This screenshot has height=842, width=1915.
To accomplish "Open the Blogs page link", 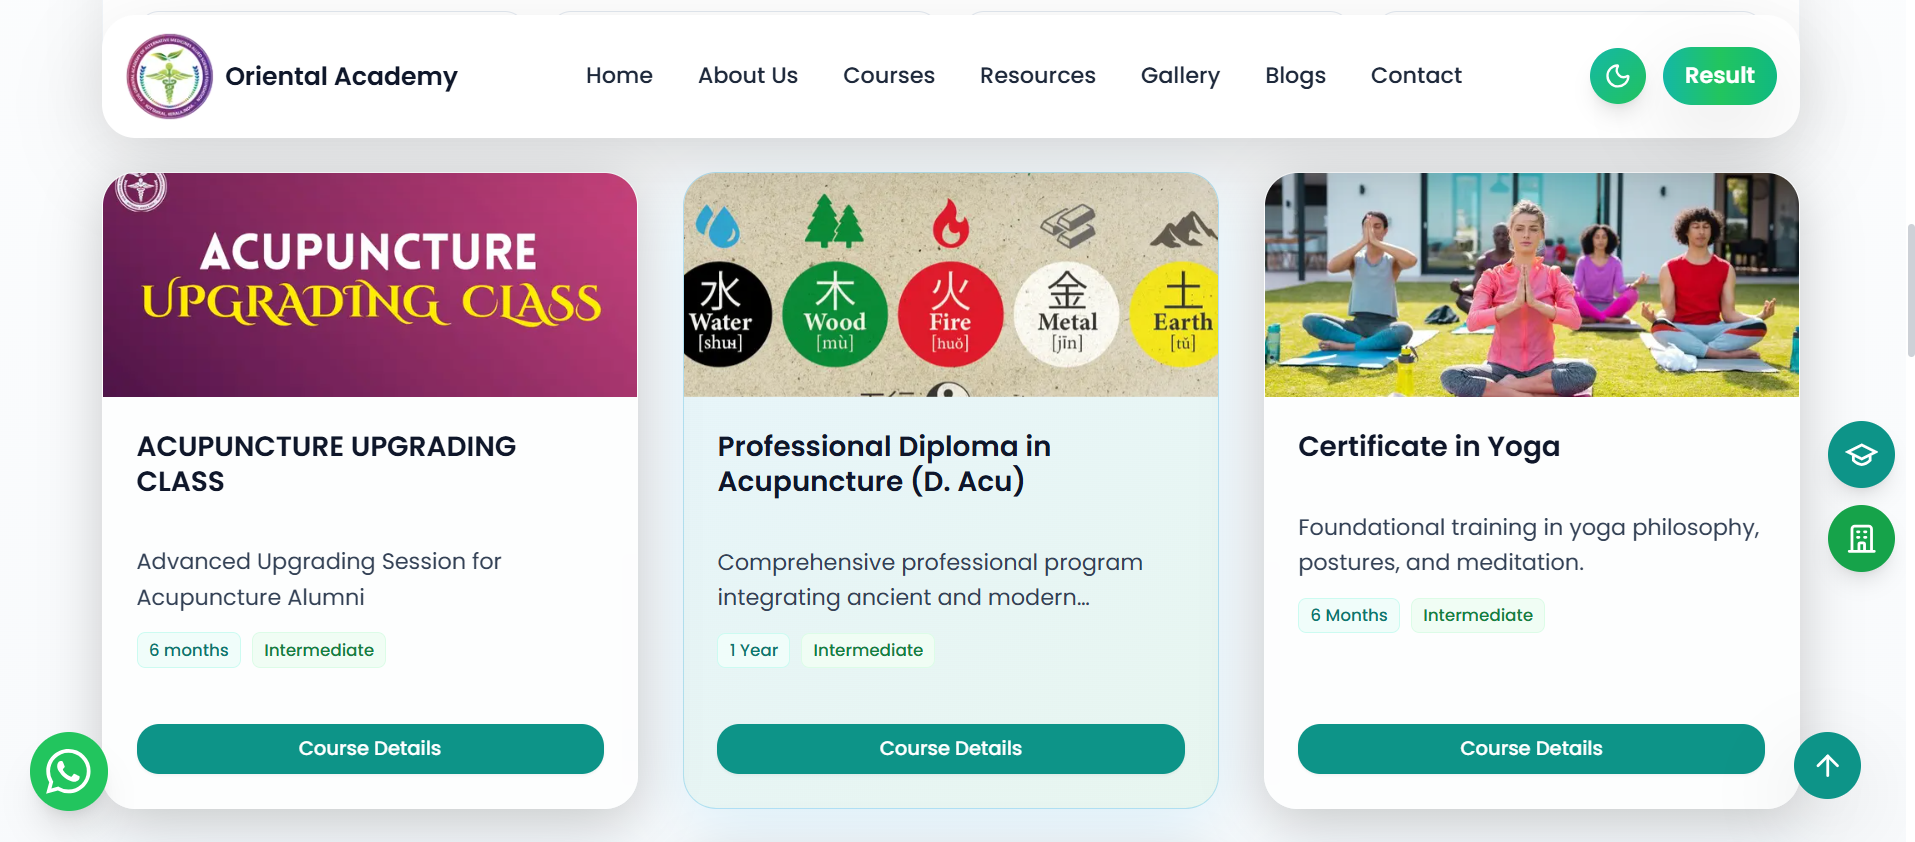I will click(x=1294, y=76).
